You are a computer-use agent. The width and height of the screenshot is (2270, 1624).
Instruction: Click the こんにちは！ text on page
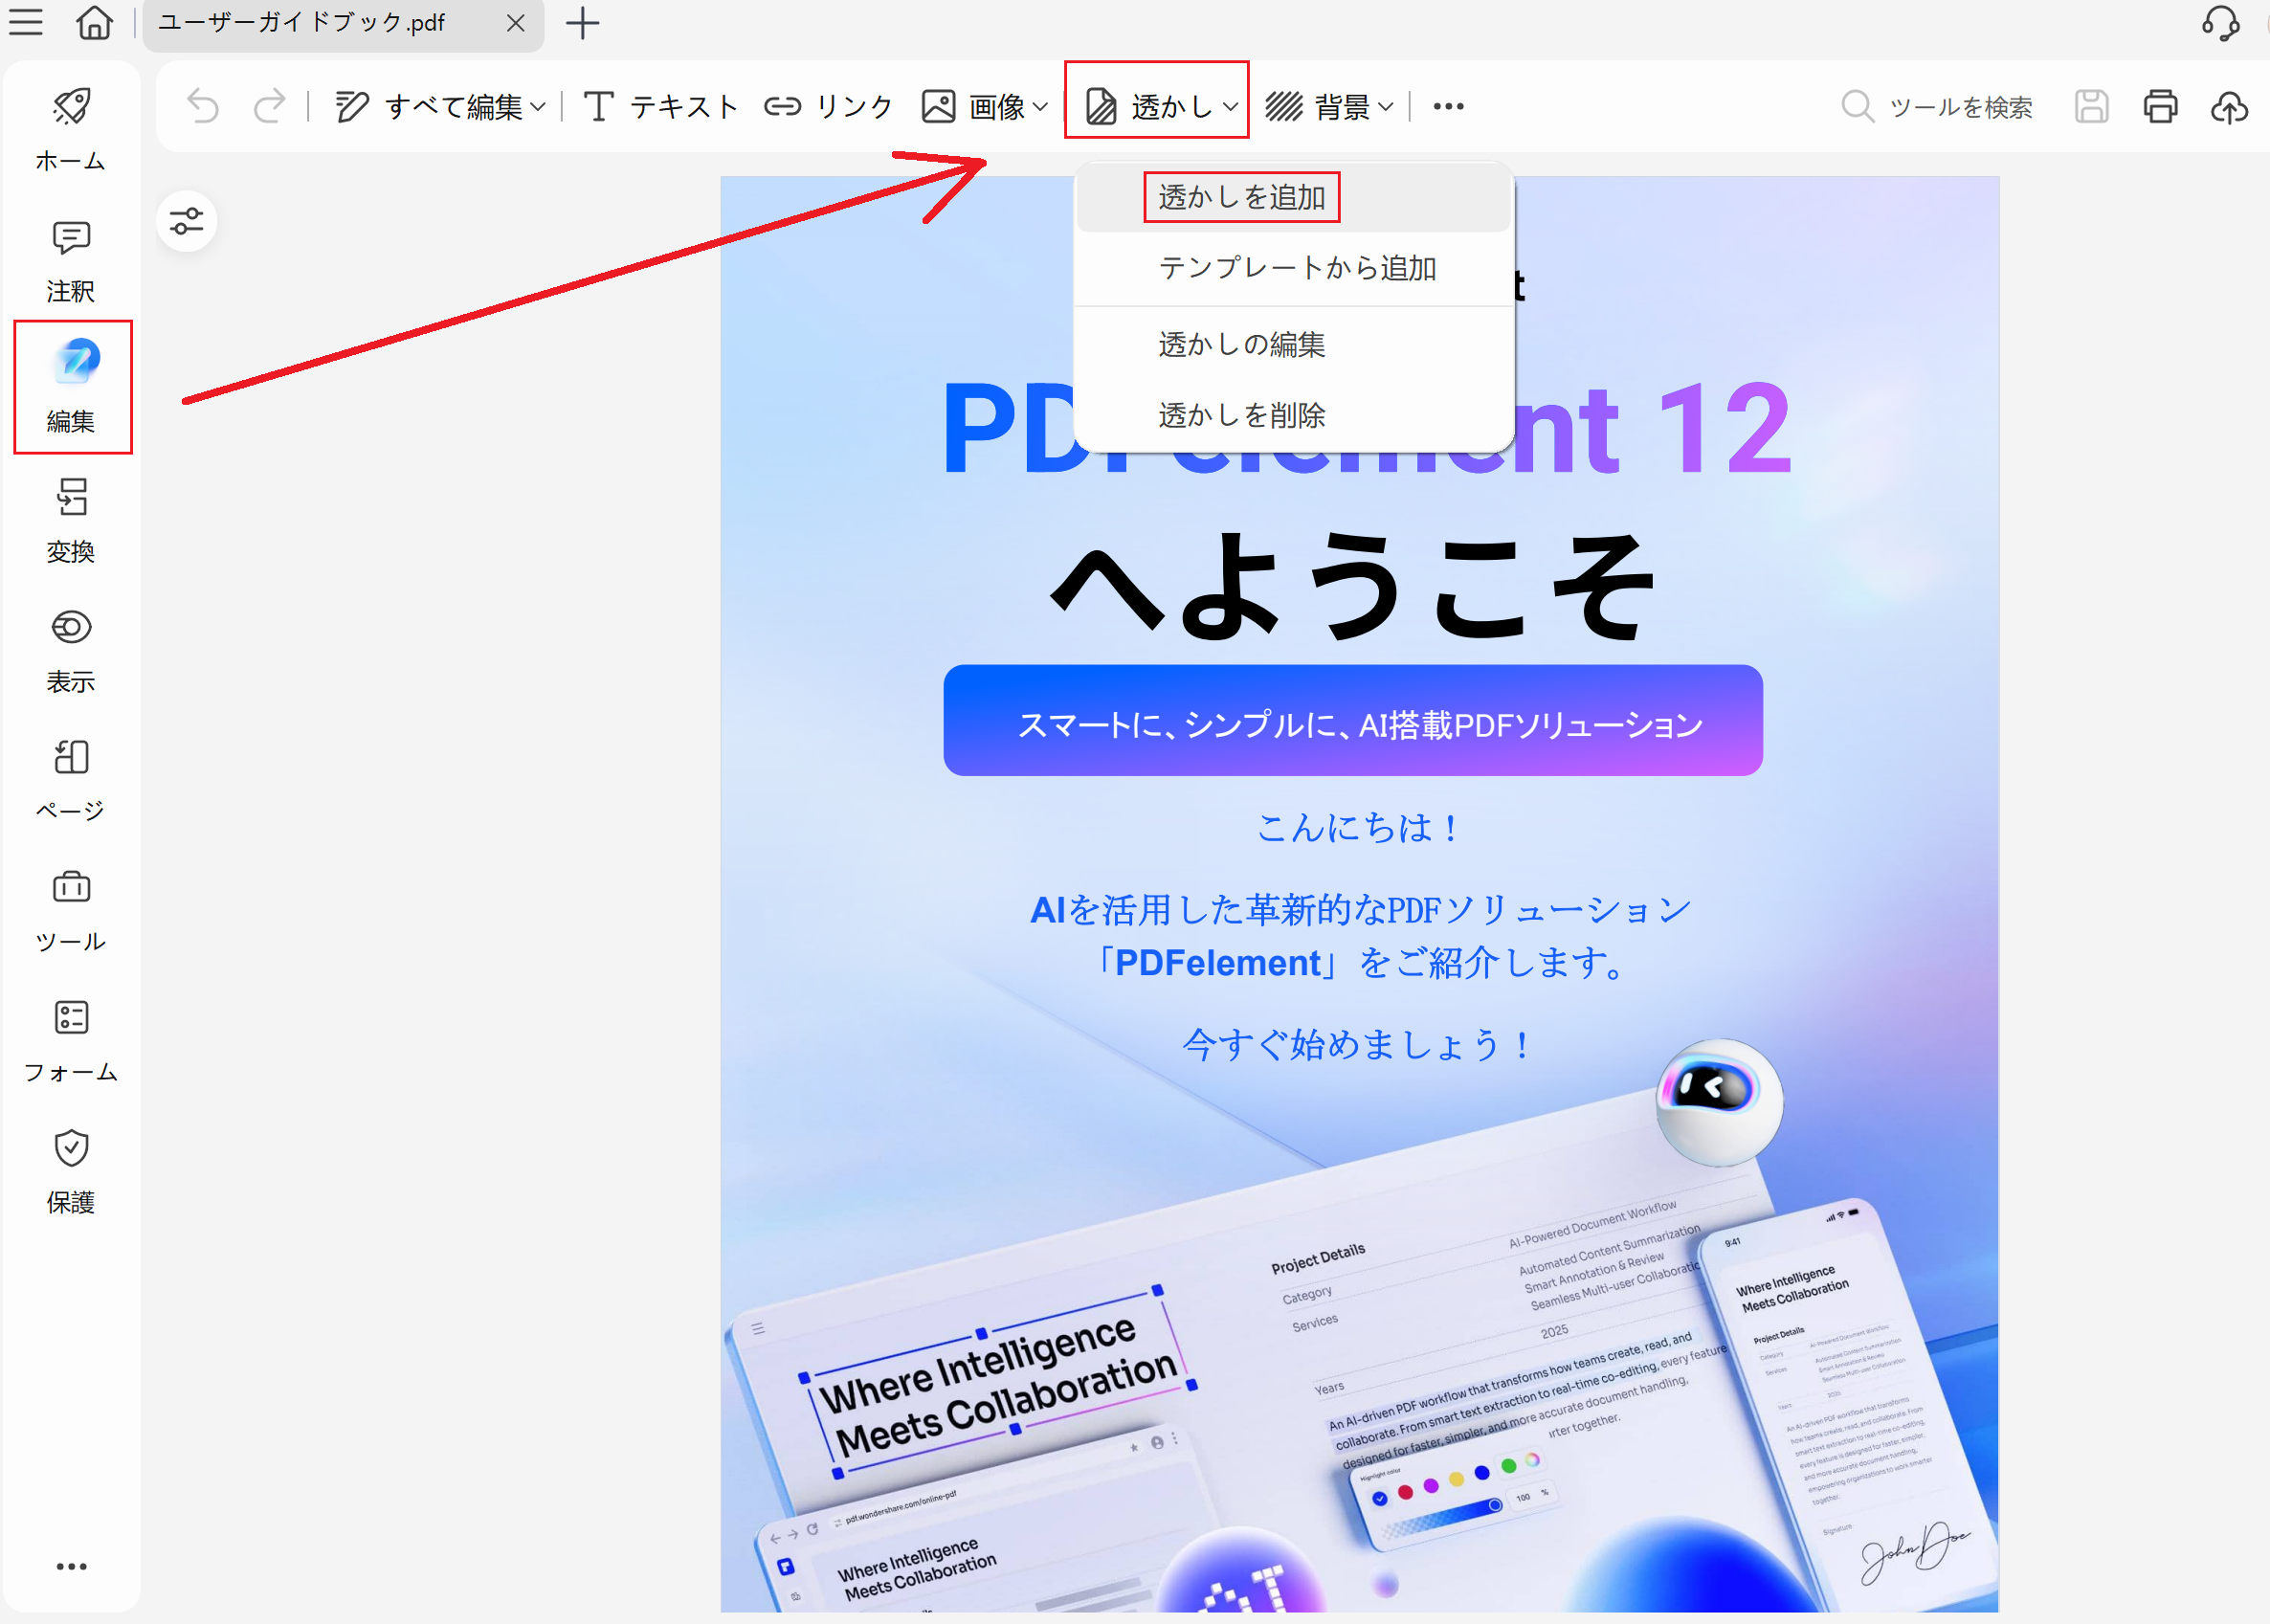[1357, 828]
